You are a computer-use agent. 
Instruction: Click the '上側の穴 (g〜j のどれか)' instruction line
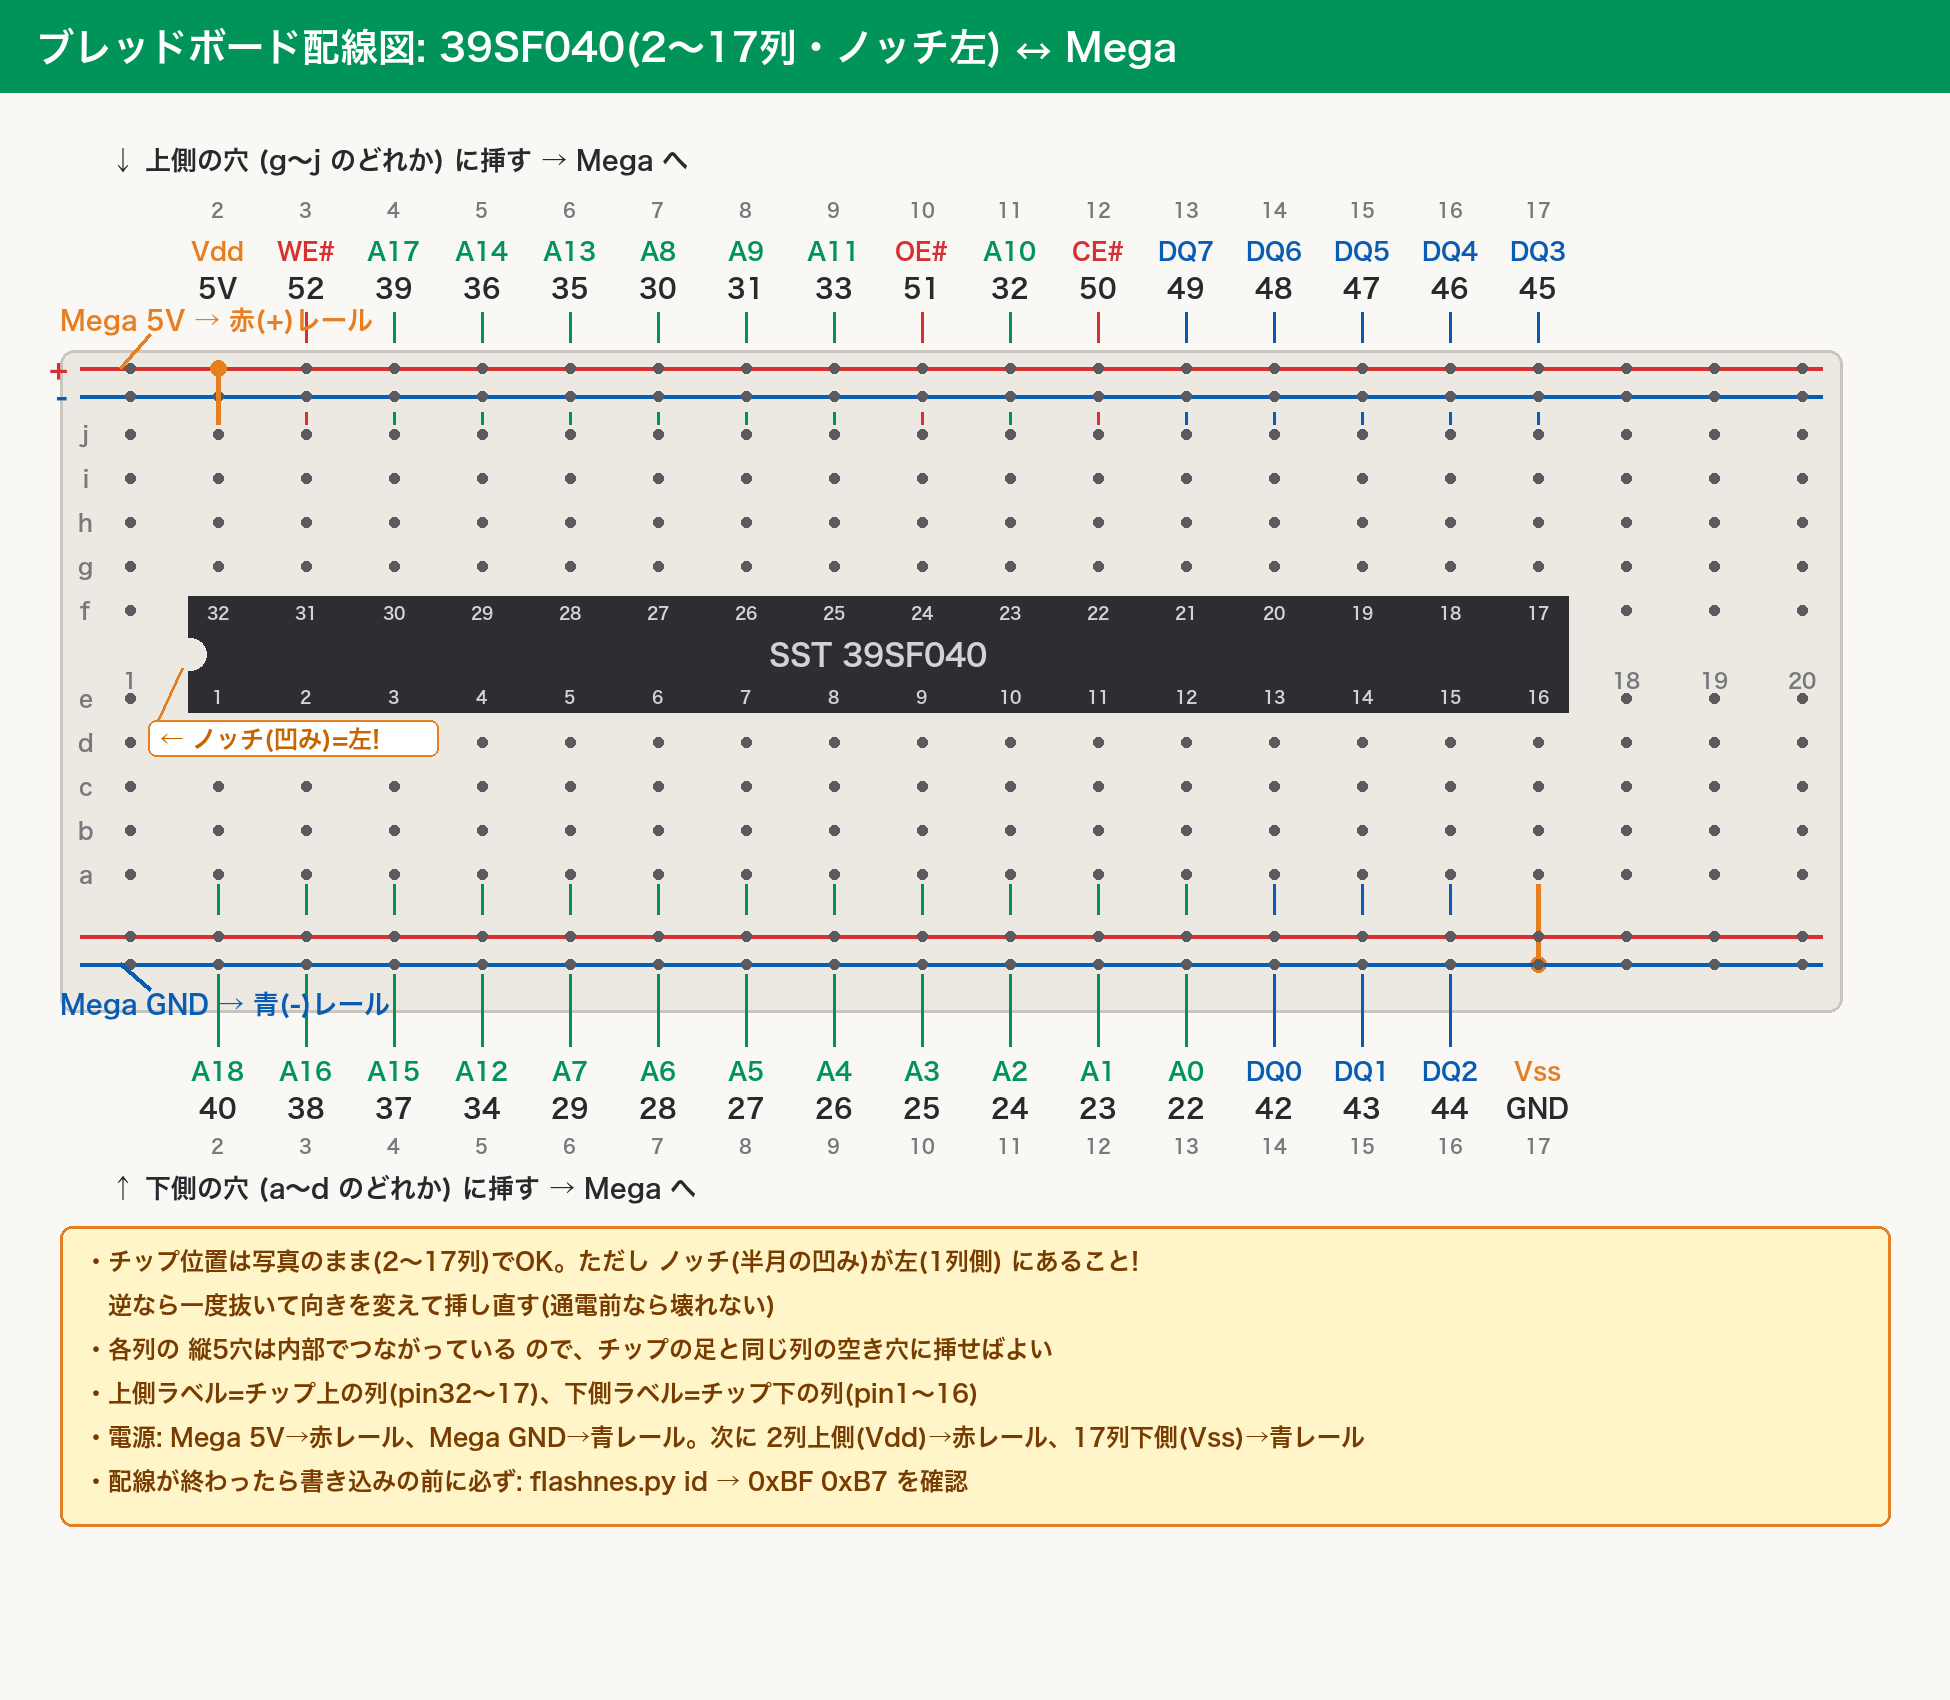tap(403, 160)
